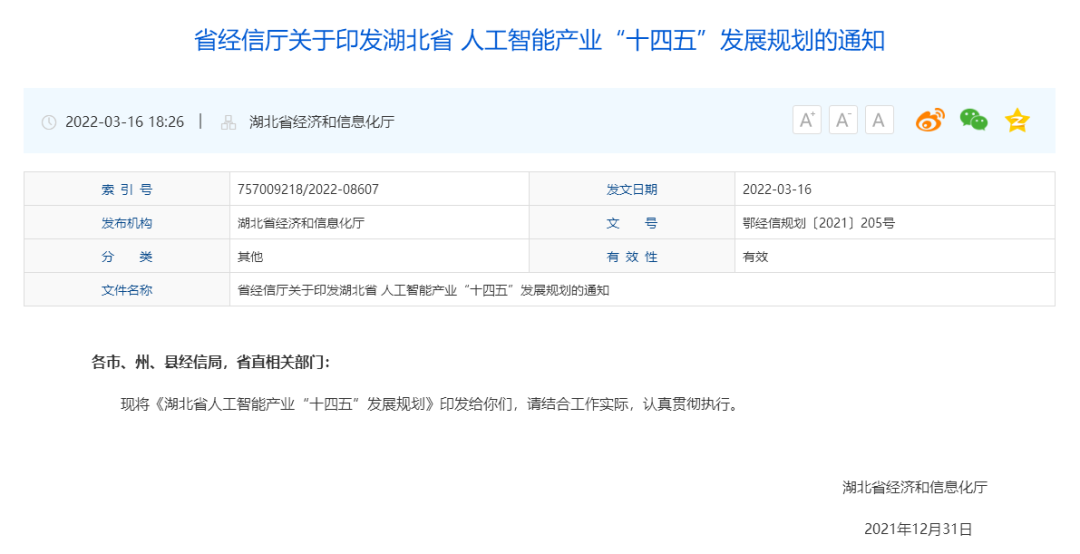Image resolution: width=1080 pixels, height=554 pixels.
Task: Click the 发布机构 value in table
Action: click(x=301, y=223)
